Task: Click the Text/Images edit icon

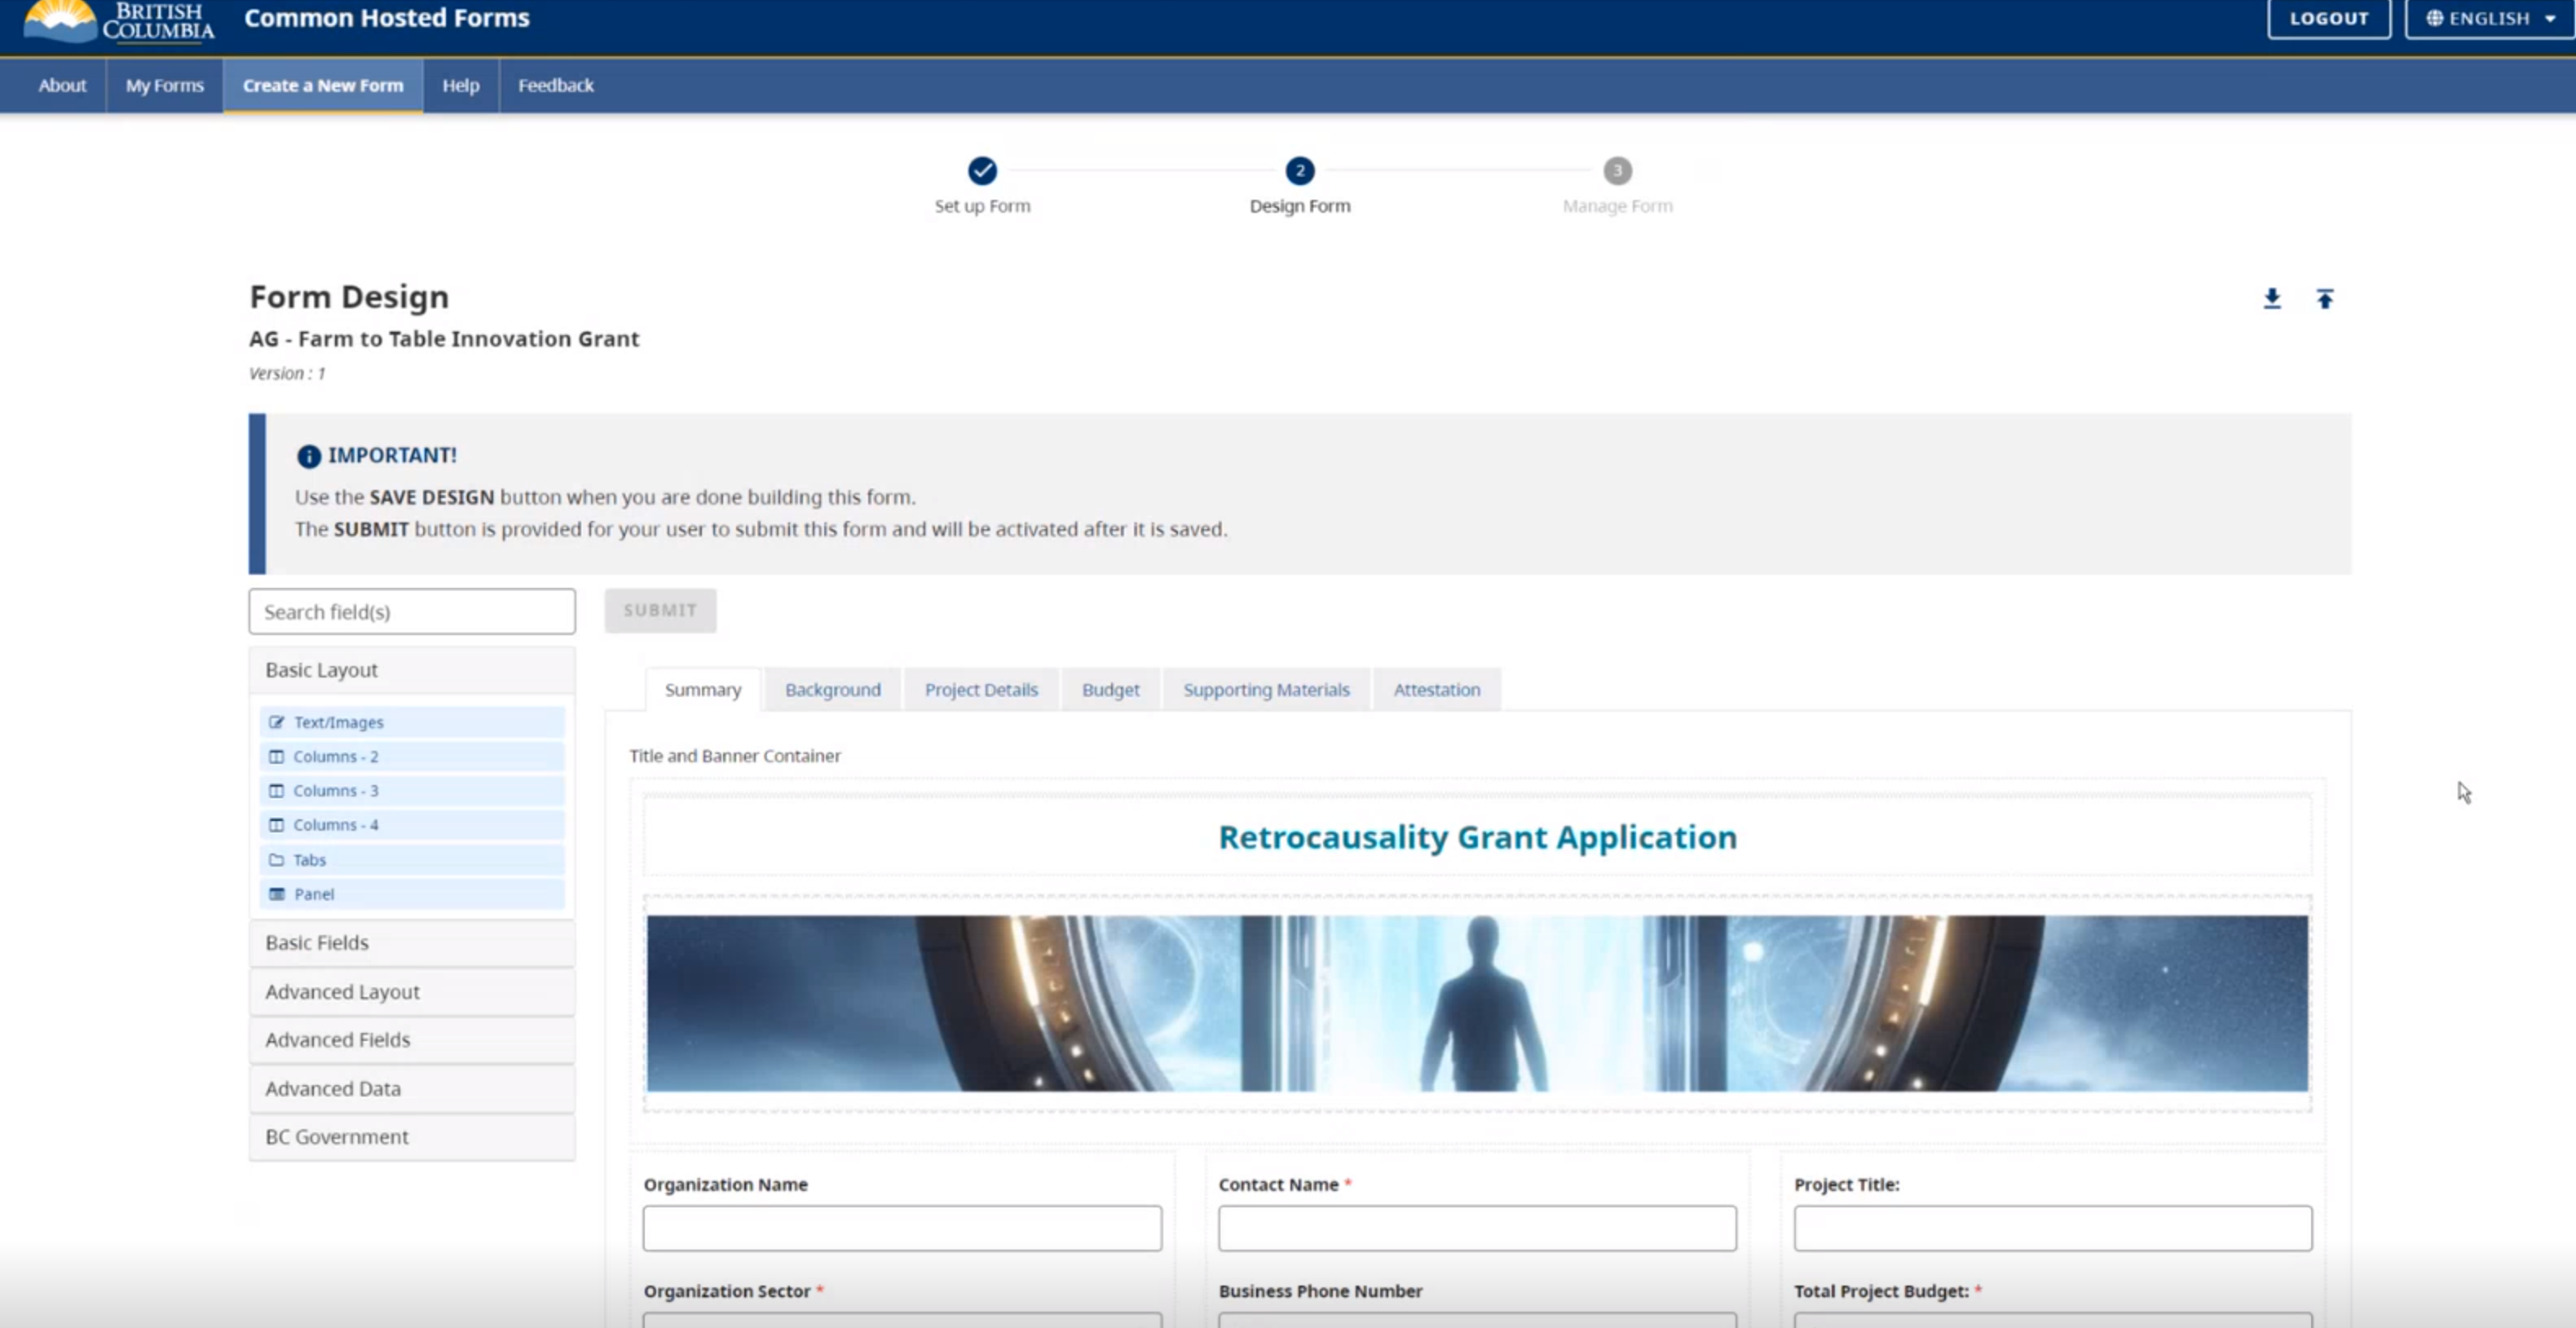Action: pos(277,722)
